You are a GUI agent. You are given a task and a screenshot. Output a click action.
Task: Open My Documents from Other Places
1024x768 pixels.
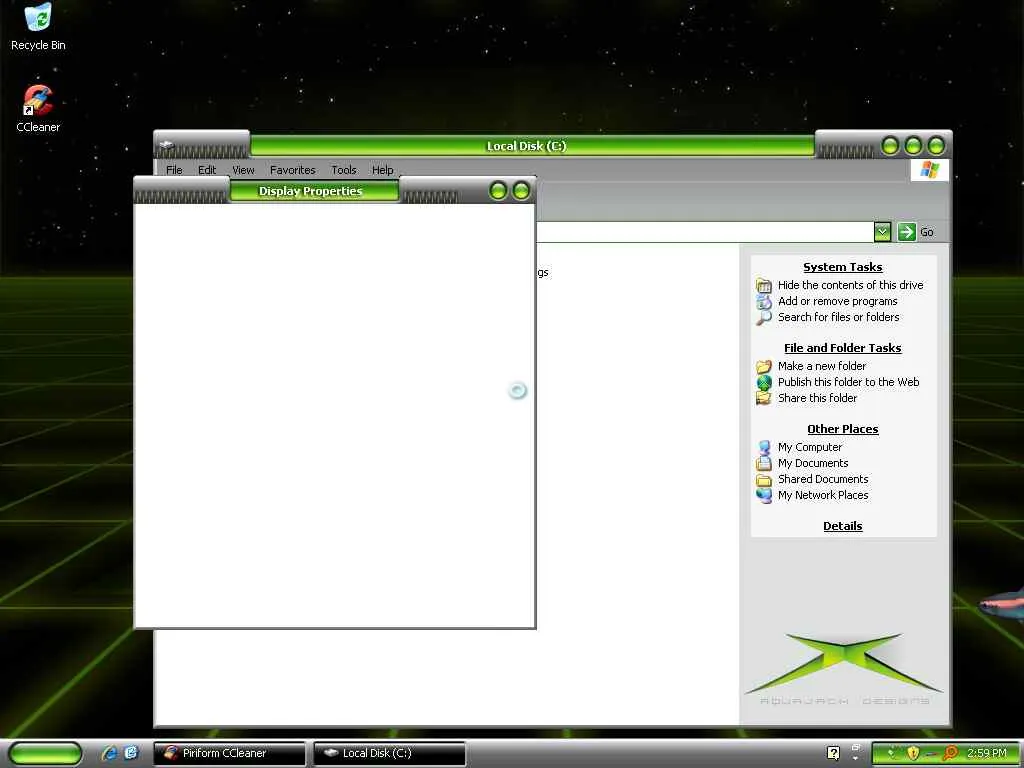pos(813,463)
